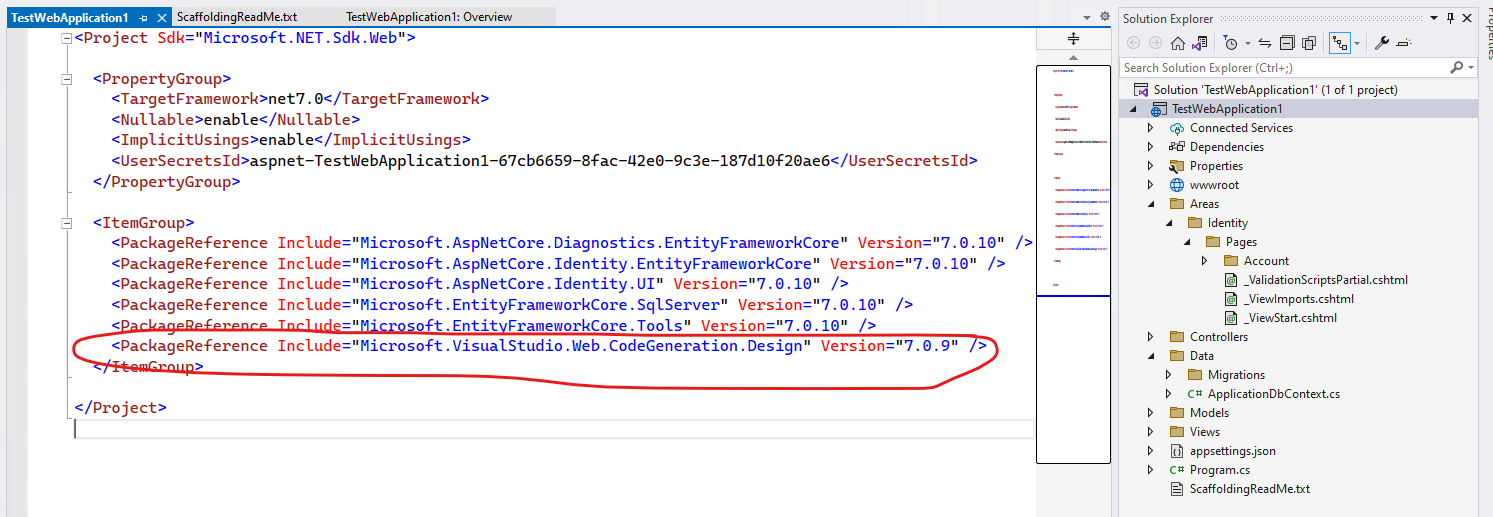Expand the Views folder
Image resolution: width=1493 pixels, height=517 pixels.
1151,432
